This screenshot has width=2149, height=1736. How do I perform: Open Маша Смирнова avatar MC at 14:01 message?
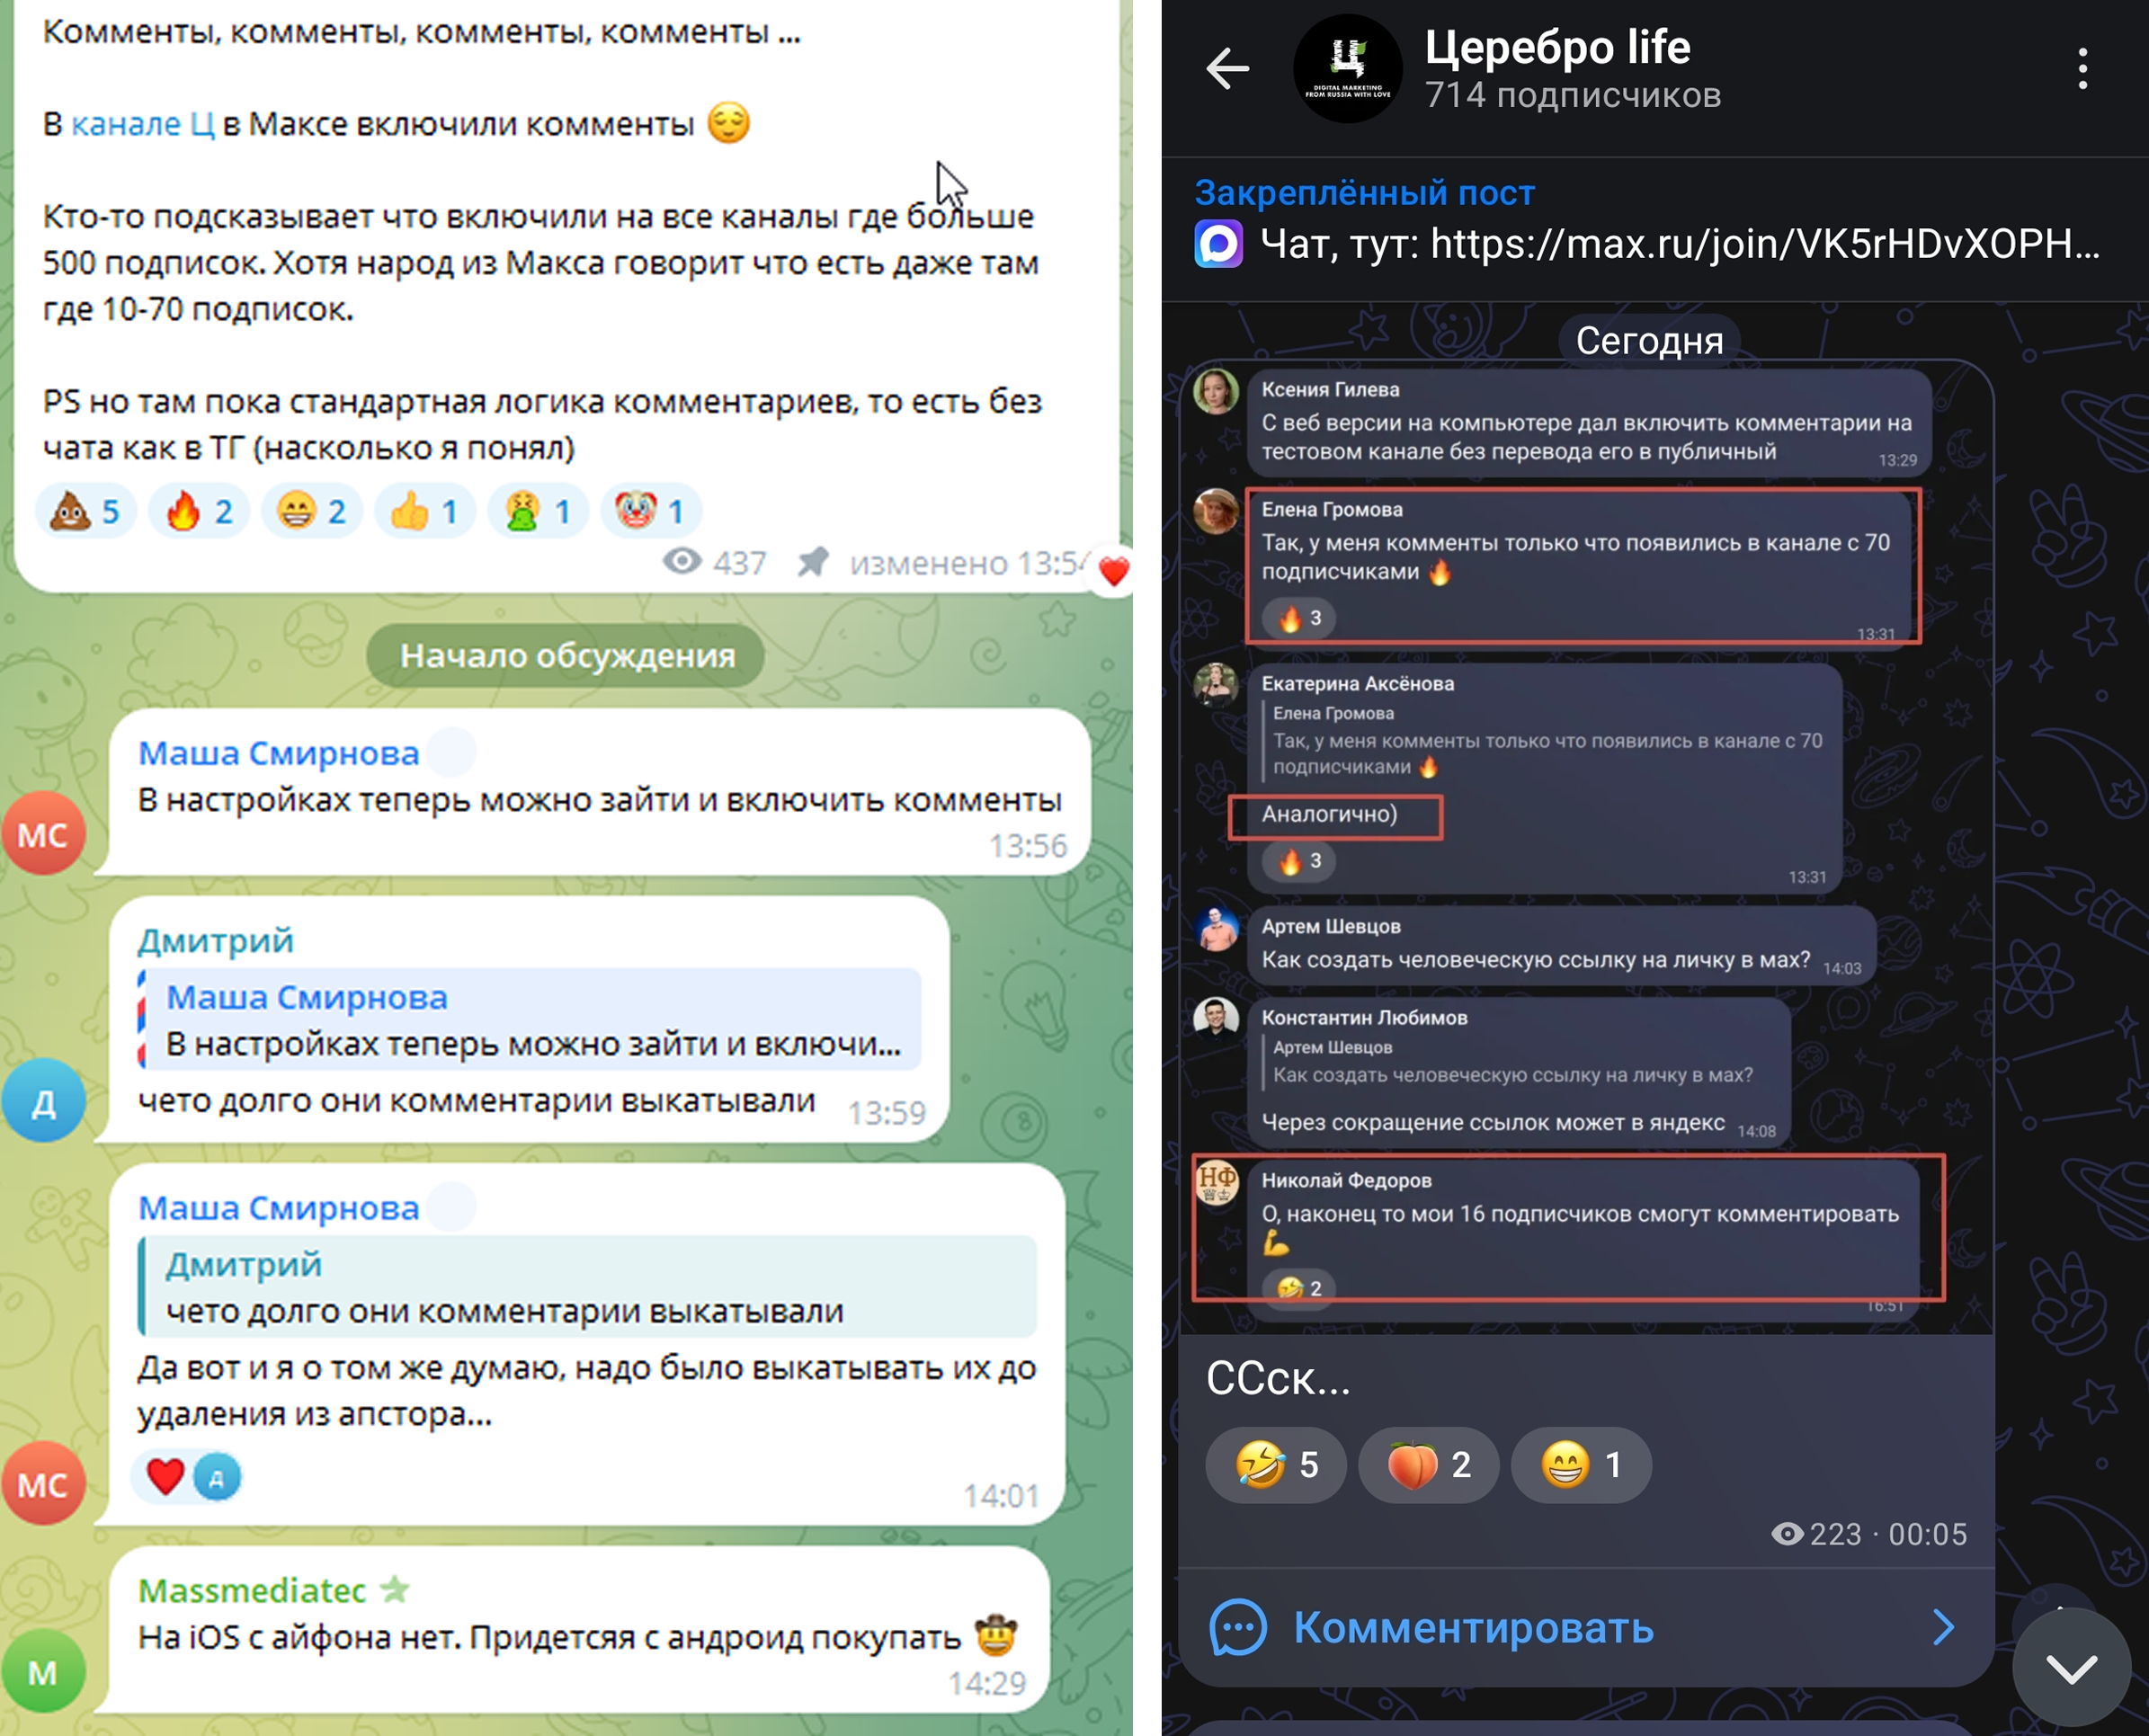(43, 1483)
